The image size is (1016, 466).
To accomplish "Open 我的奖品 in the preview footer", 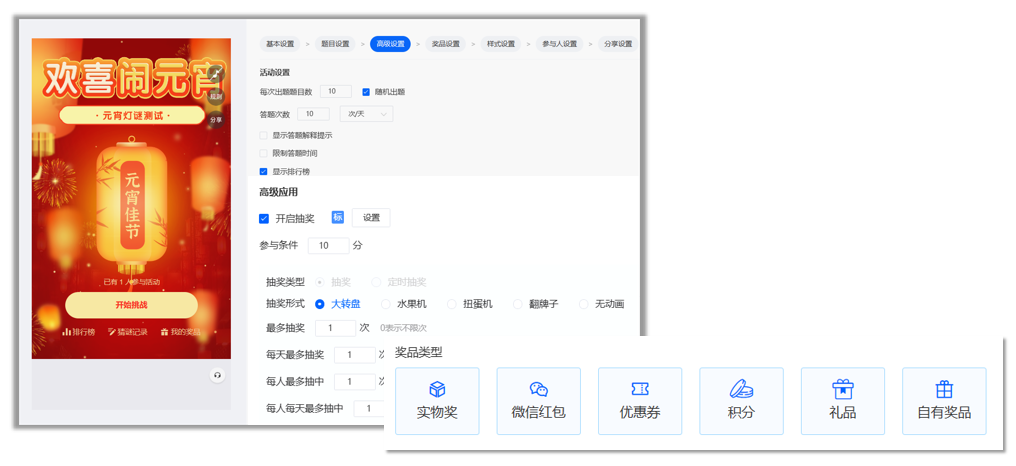I will pos(180,332).
